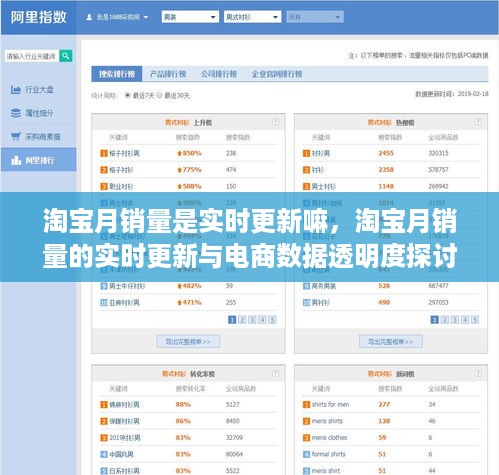Viewport: 499px width, 475px height.
Task: Click rank 1 badge beside 格子衬衫男
Action: click(104, 153)
